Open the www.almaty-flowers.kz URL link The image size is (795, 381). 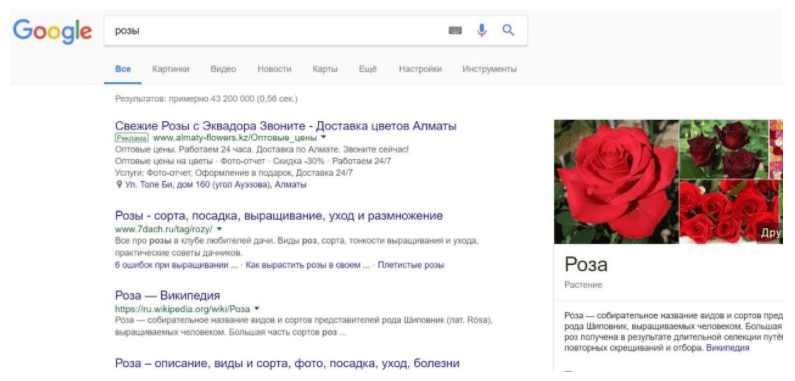coord(235,137)
